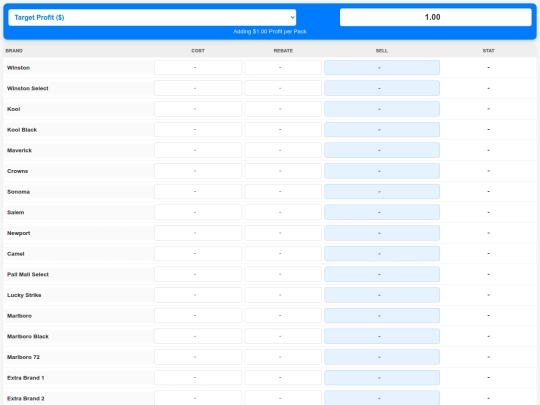540x405 pixels.
Task: Select the Marlboro Black sell field
Action: 382,336
